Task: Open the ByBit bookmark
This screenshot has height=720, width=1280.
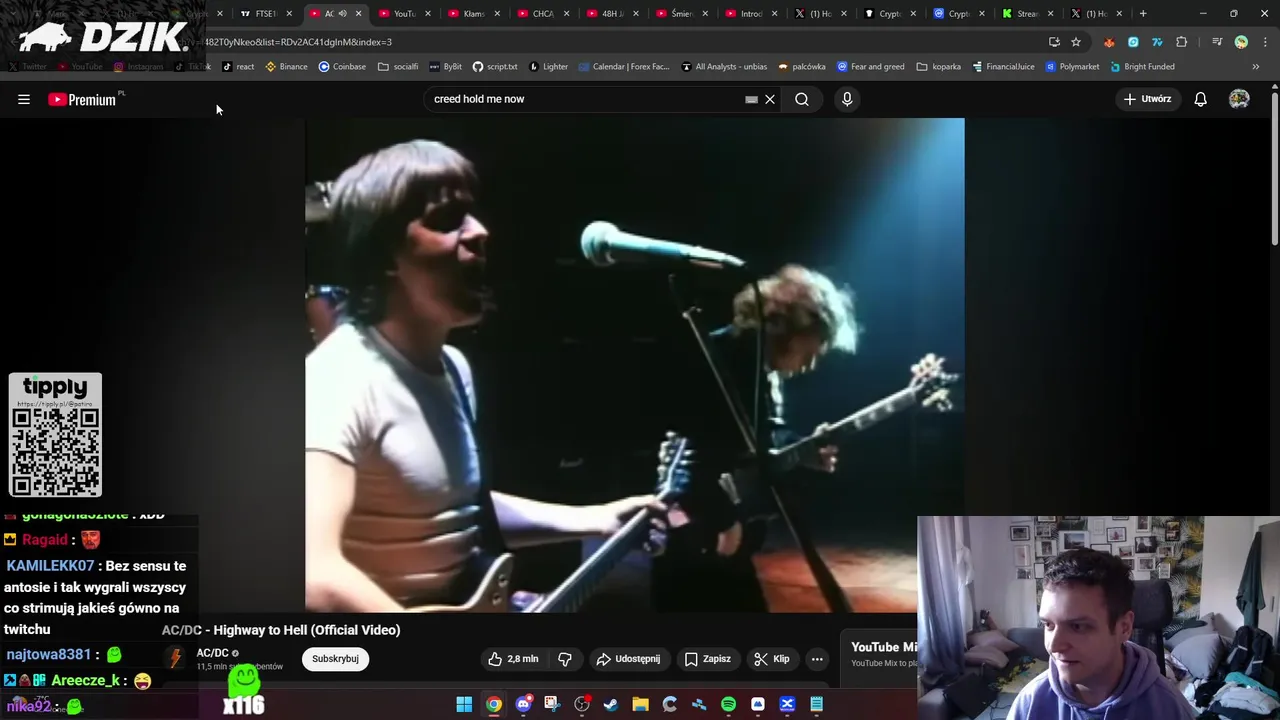Action: pyautogui.click(x=445, y=67)
